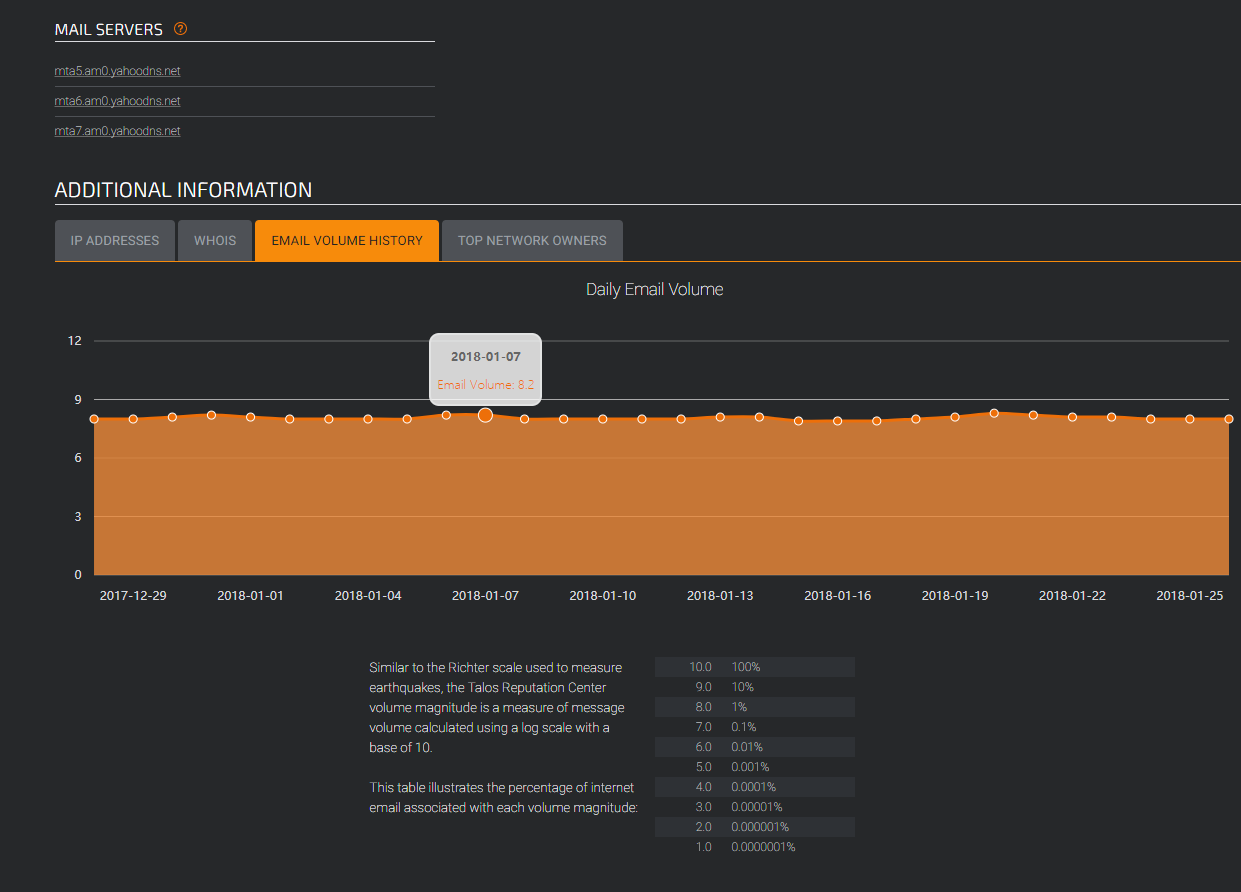
Task: Switch to the IP Addresses tab
Action: (x=115, y=241)
